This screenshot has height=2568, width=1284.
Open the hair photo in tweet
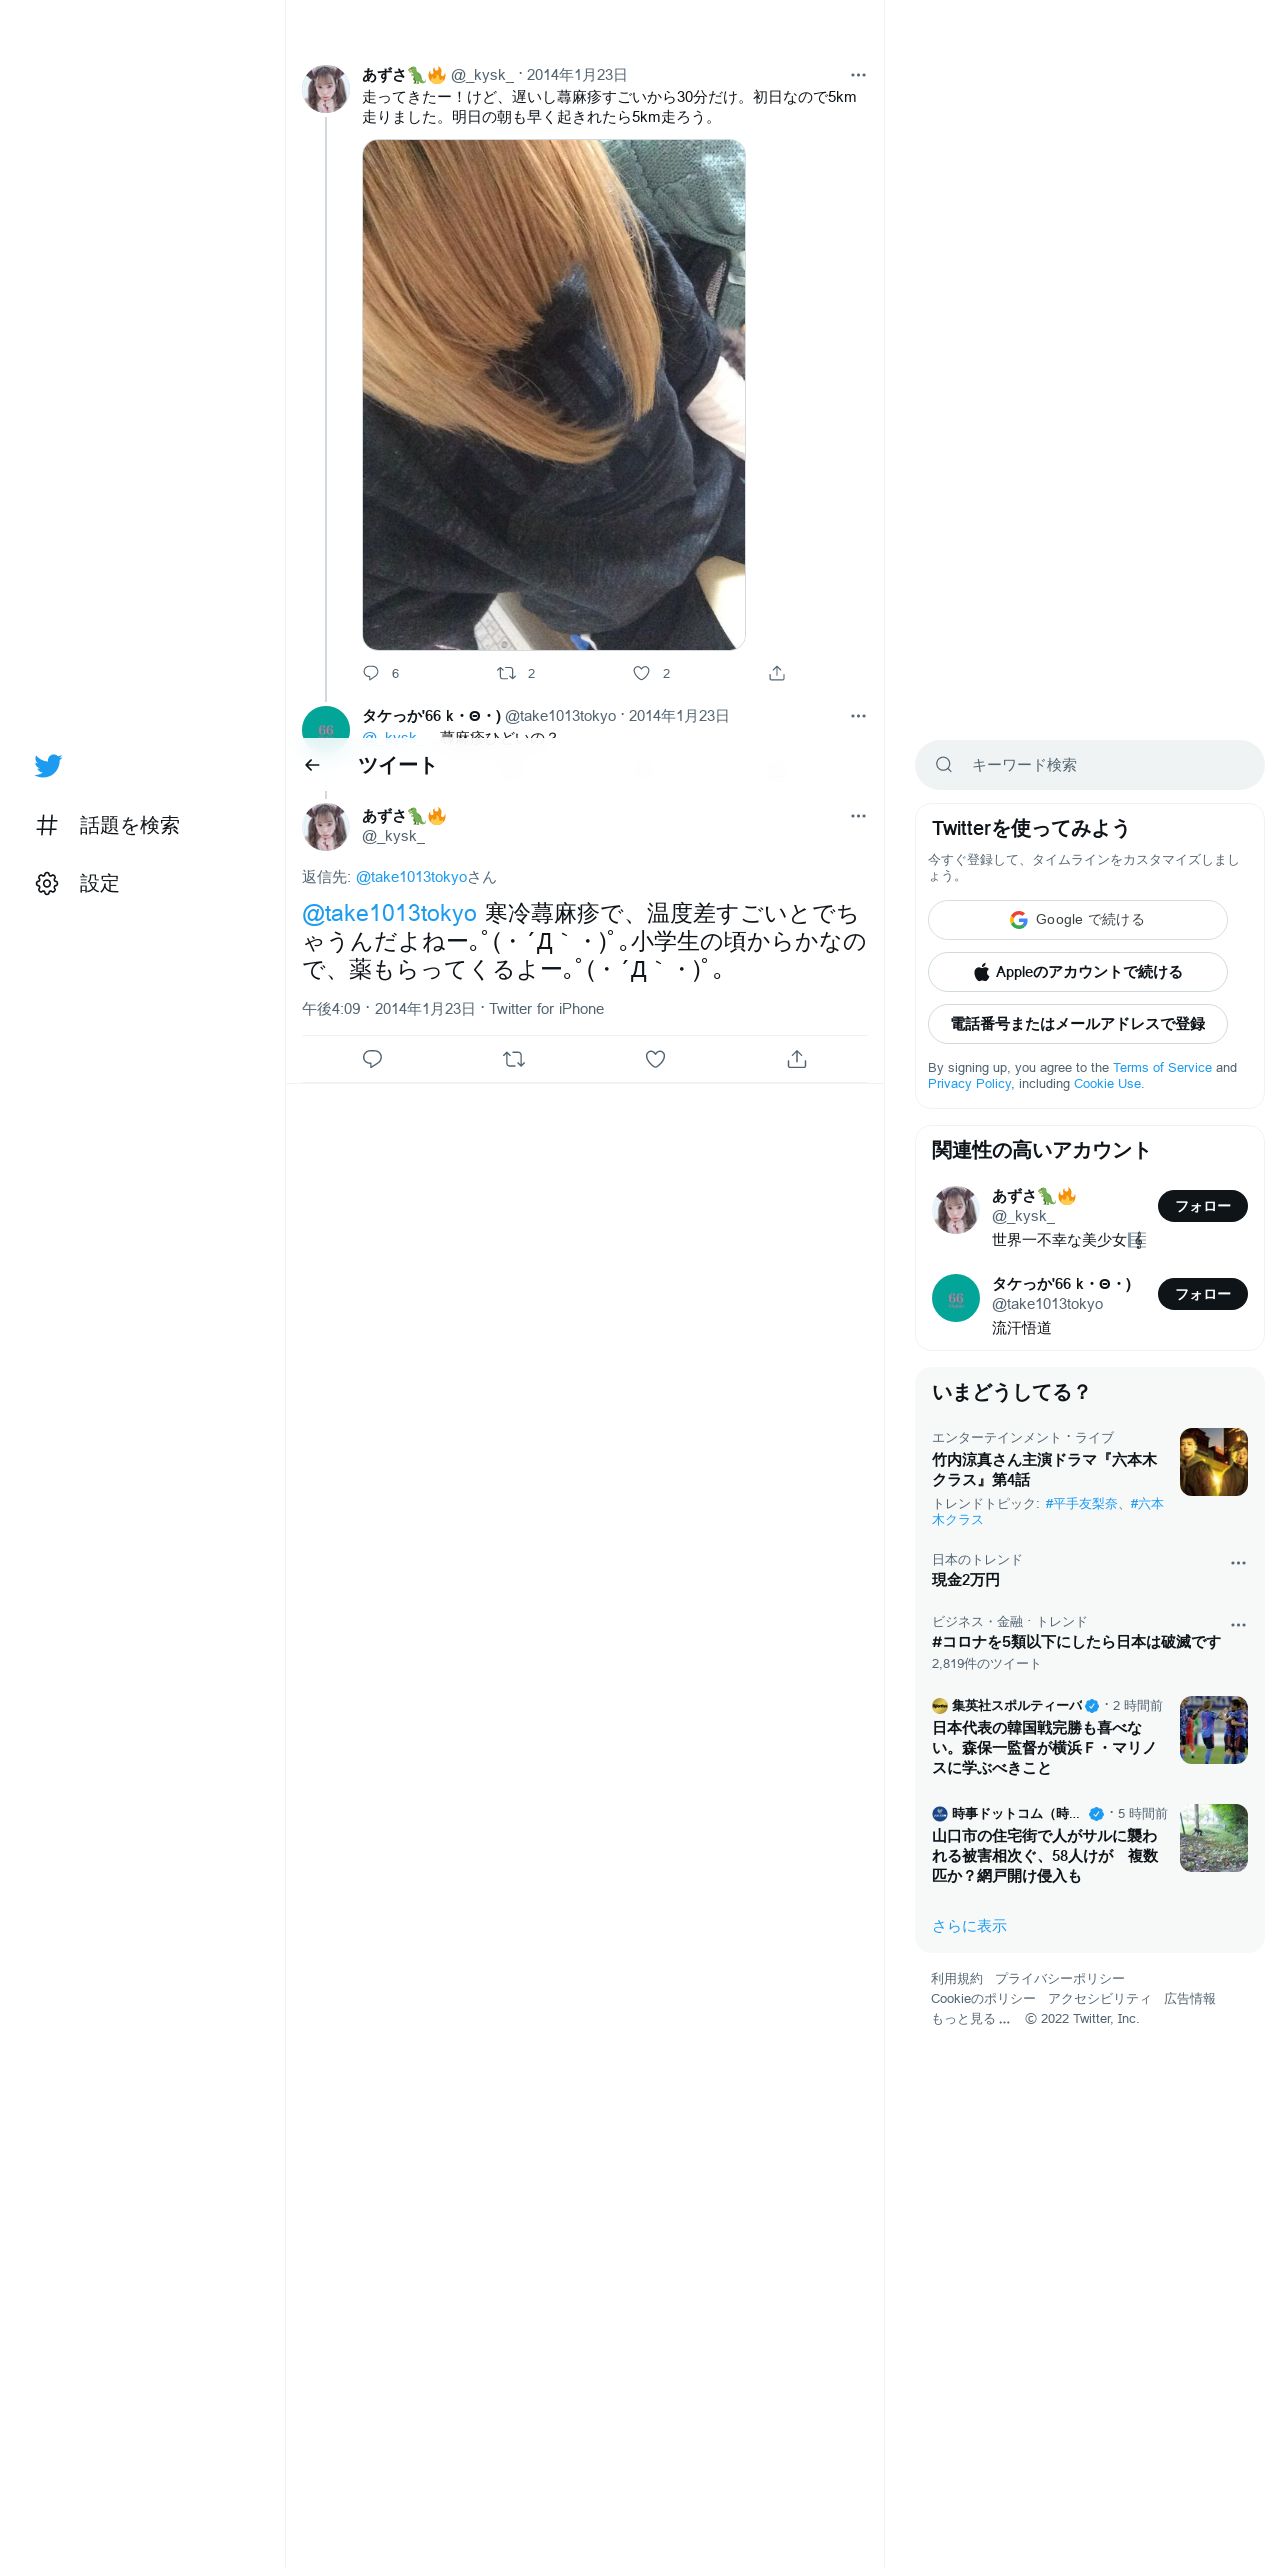click(554, 395)
